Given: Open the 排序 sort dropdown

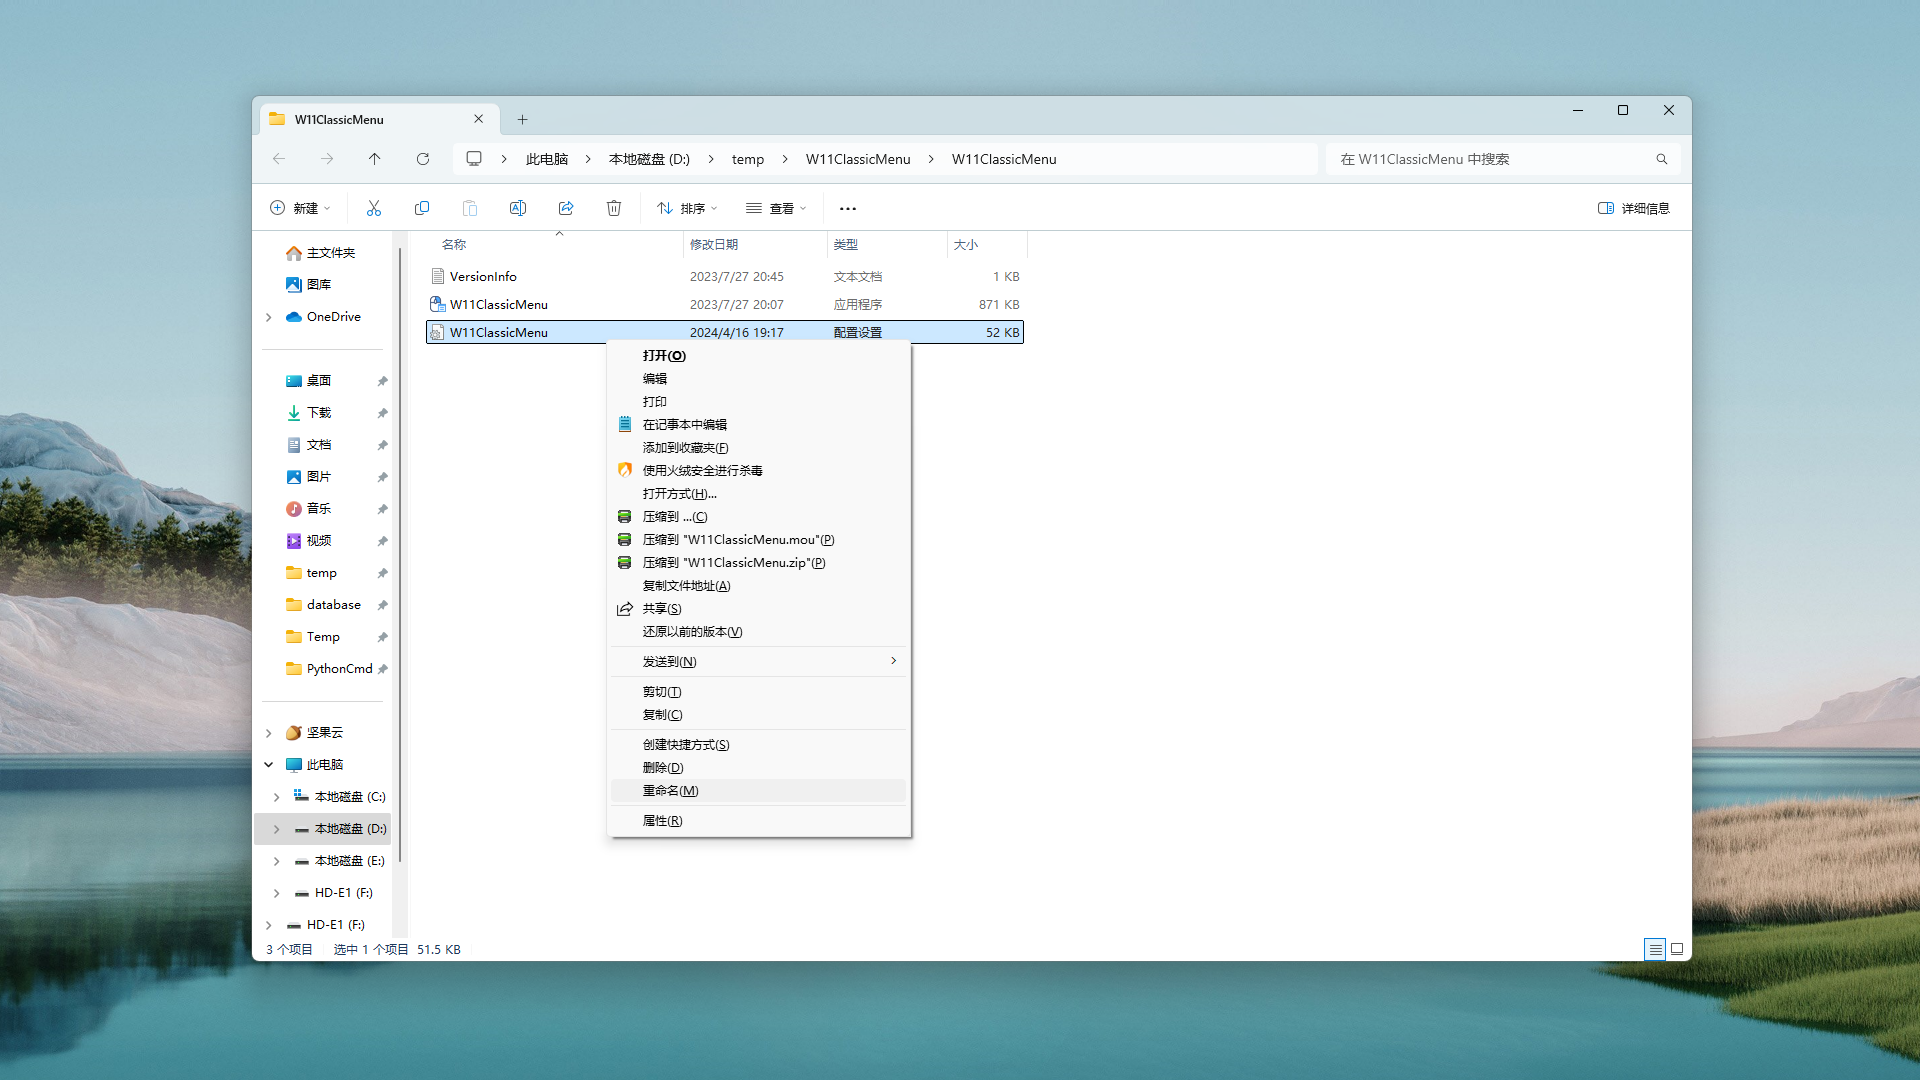Looking at the screenshot, I should pos(687,208).
